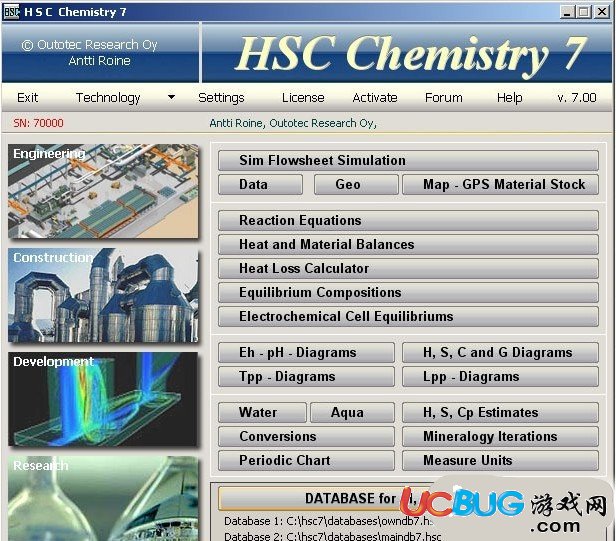Click the Activate menu item
616x541 pixels.
(x=375, y=97)
